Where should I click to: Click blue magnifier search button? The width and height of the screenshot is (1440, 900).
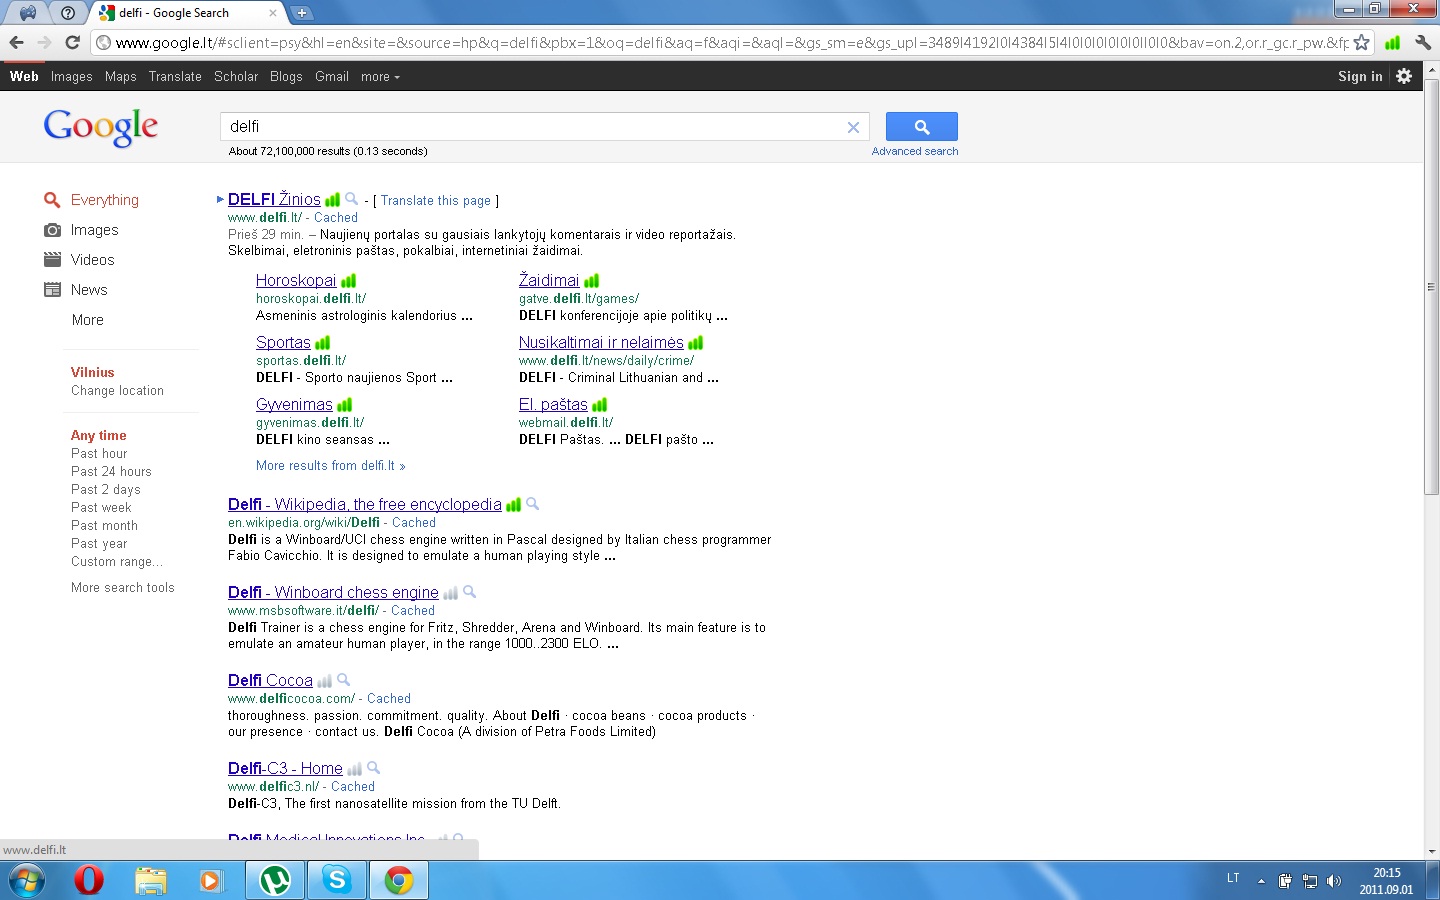pyautogui.click(x=922, y=127)
